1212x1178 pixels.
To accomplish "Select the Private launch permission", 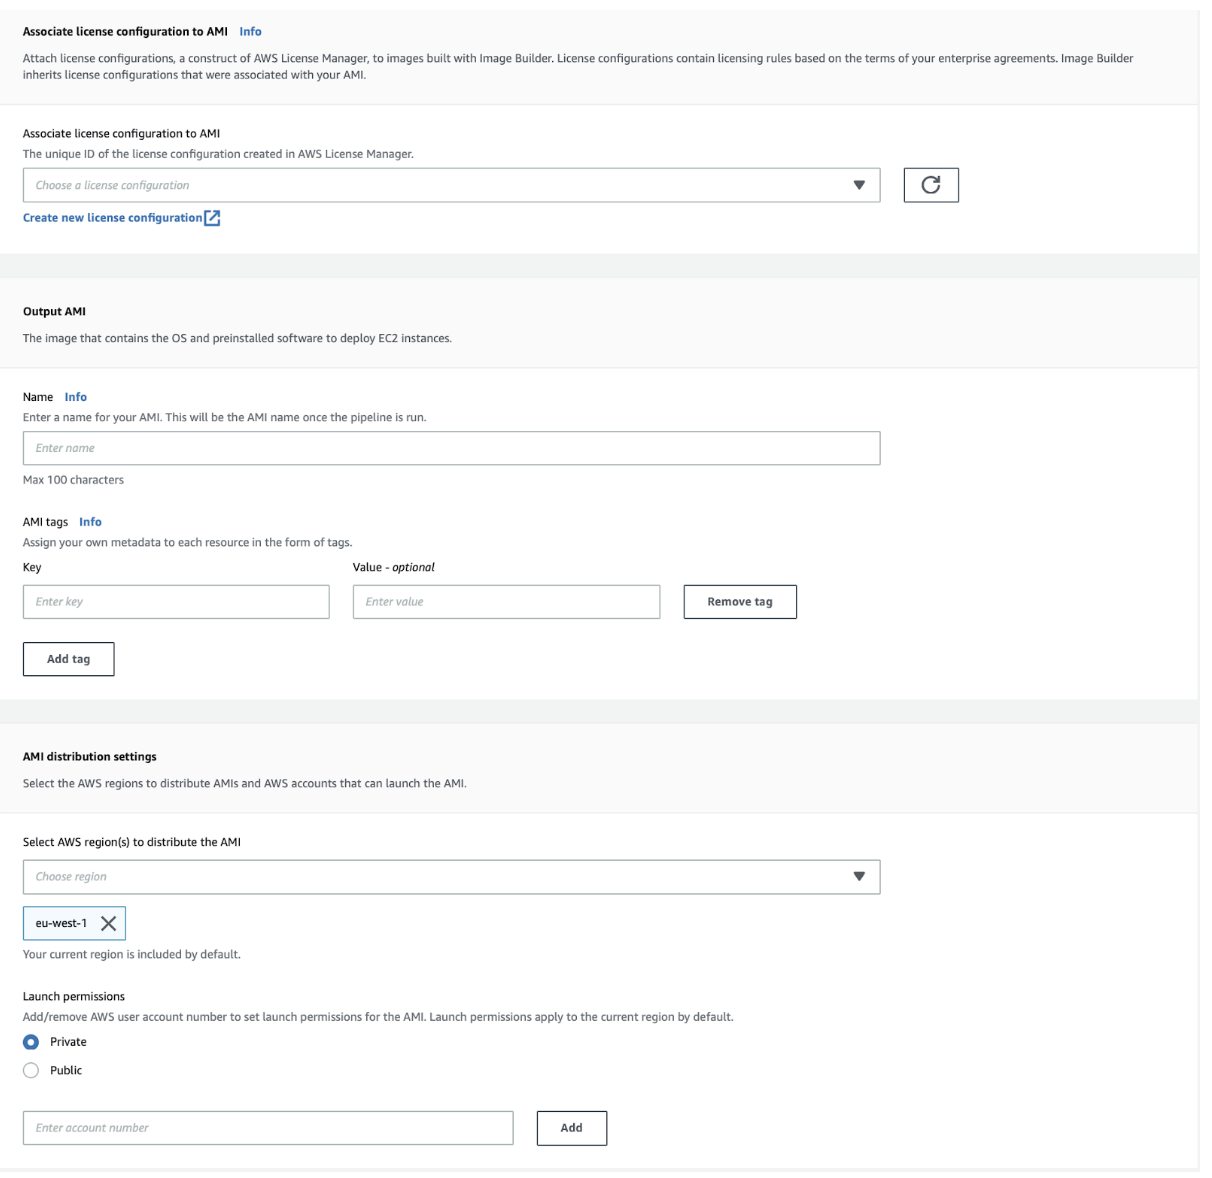I will 31,1042.
